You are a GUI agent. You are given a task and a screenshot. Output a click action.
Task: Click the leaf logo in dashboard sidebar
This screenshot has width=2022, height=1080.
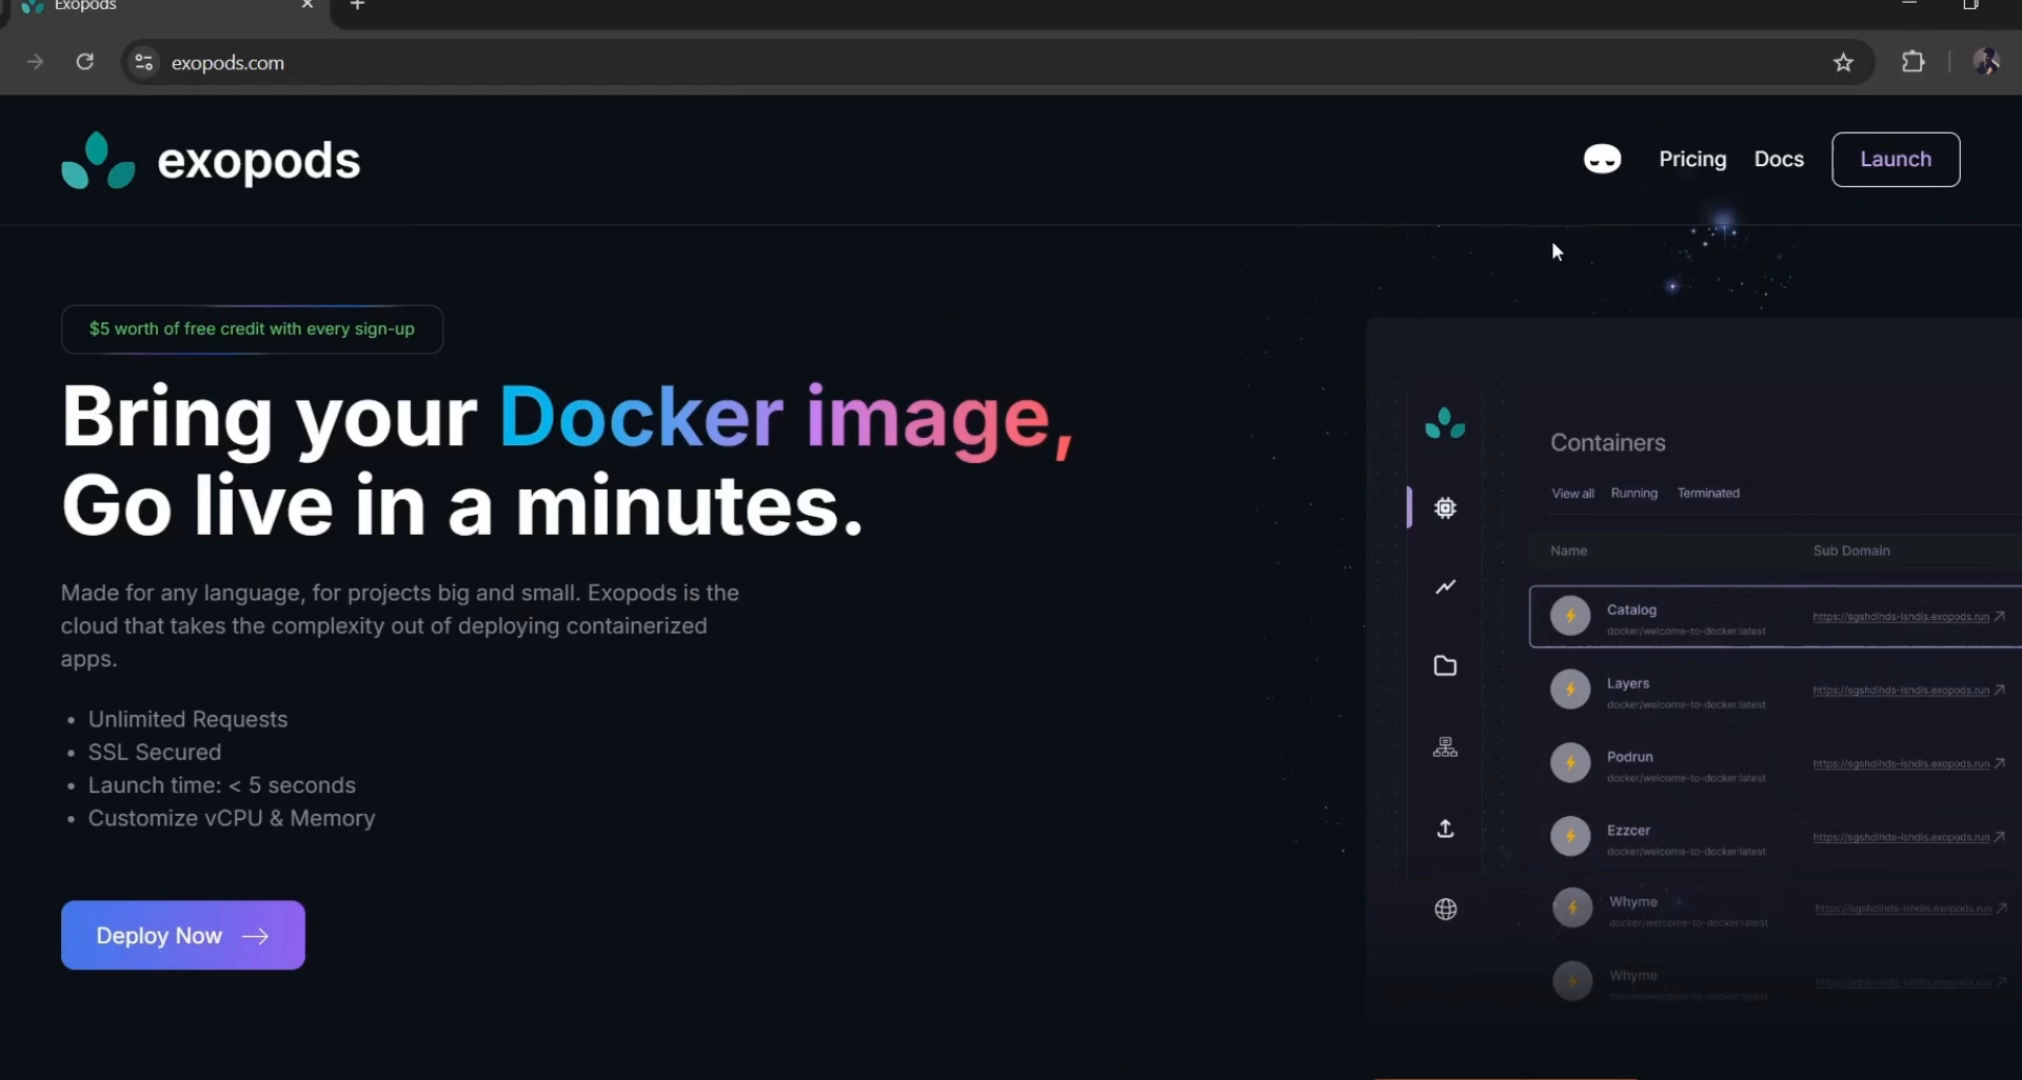(1445, 423)
